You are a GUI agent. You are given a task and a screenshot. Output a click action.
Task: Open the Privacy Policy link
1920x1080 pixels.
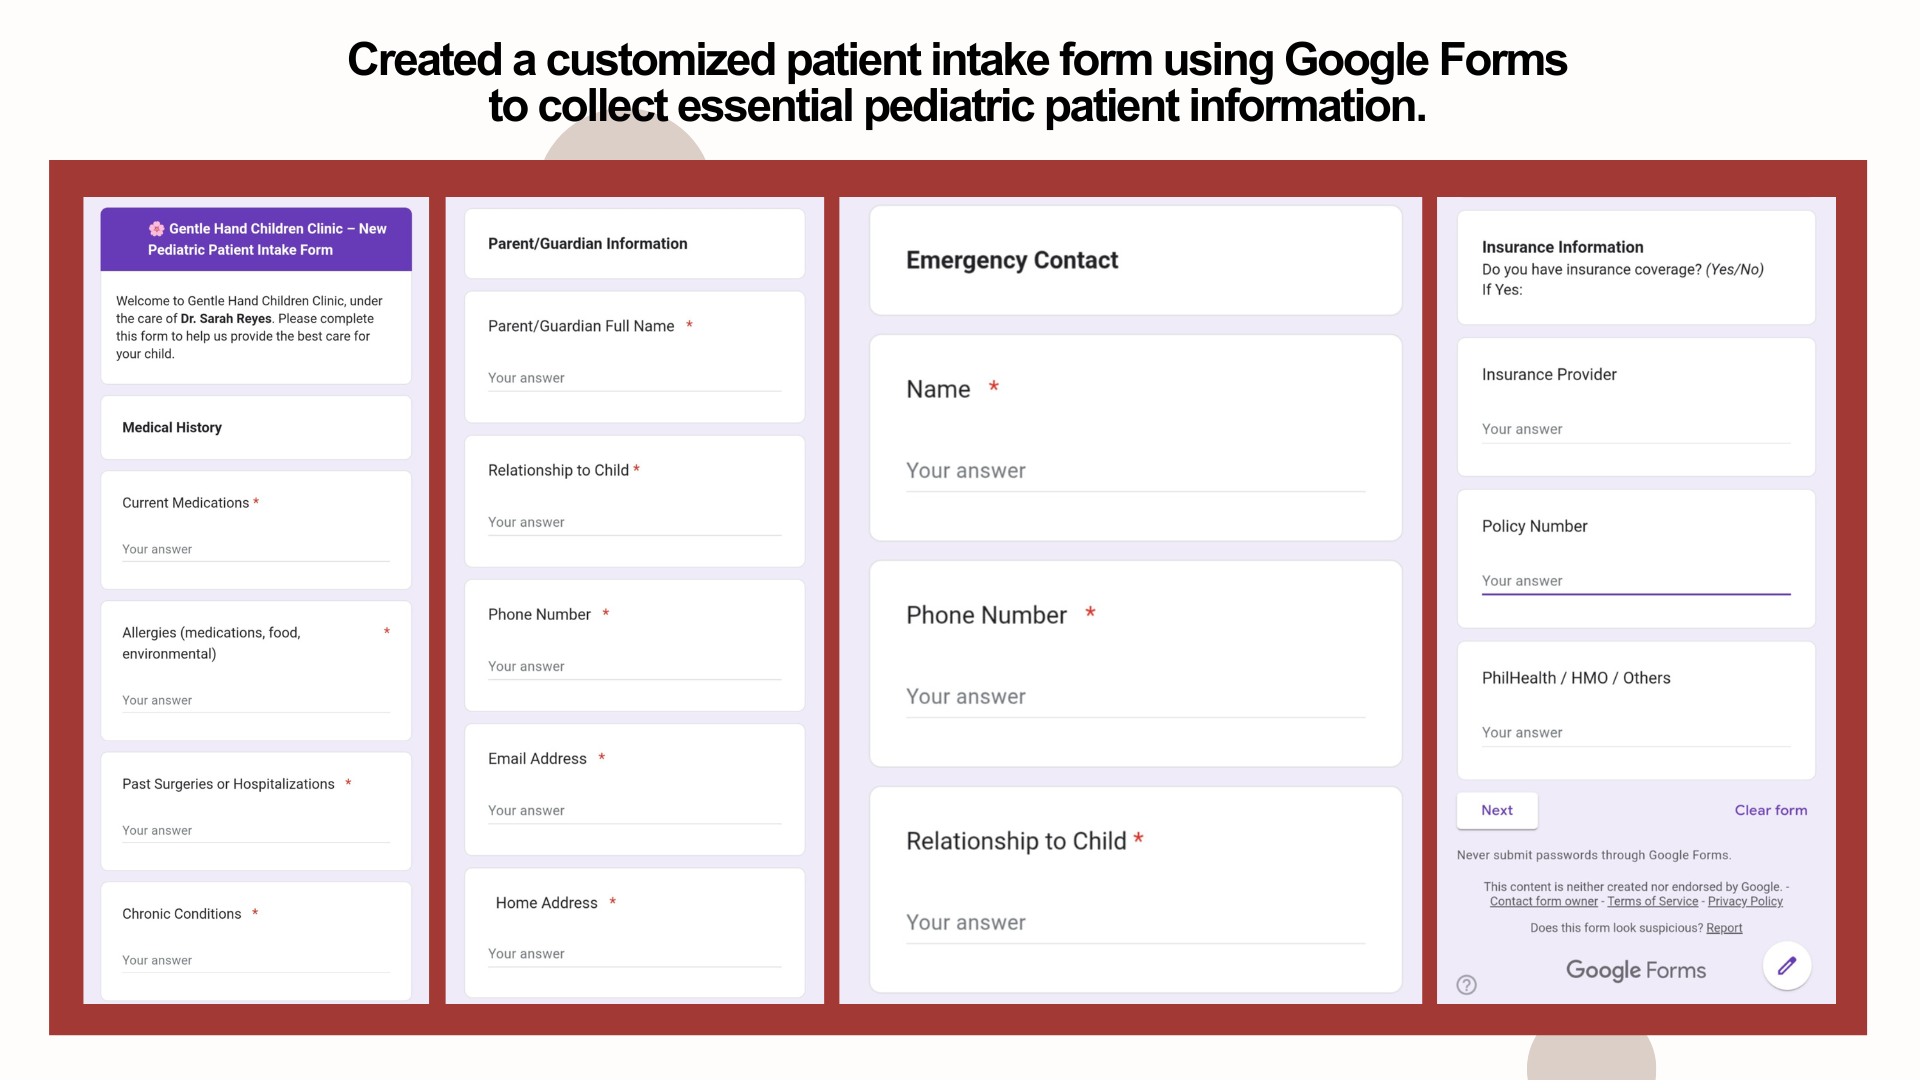(x=1745, y=902)
